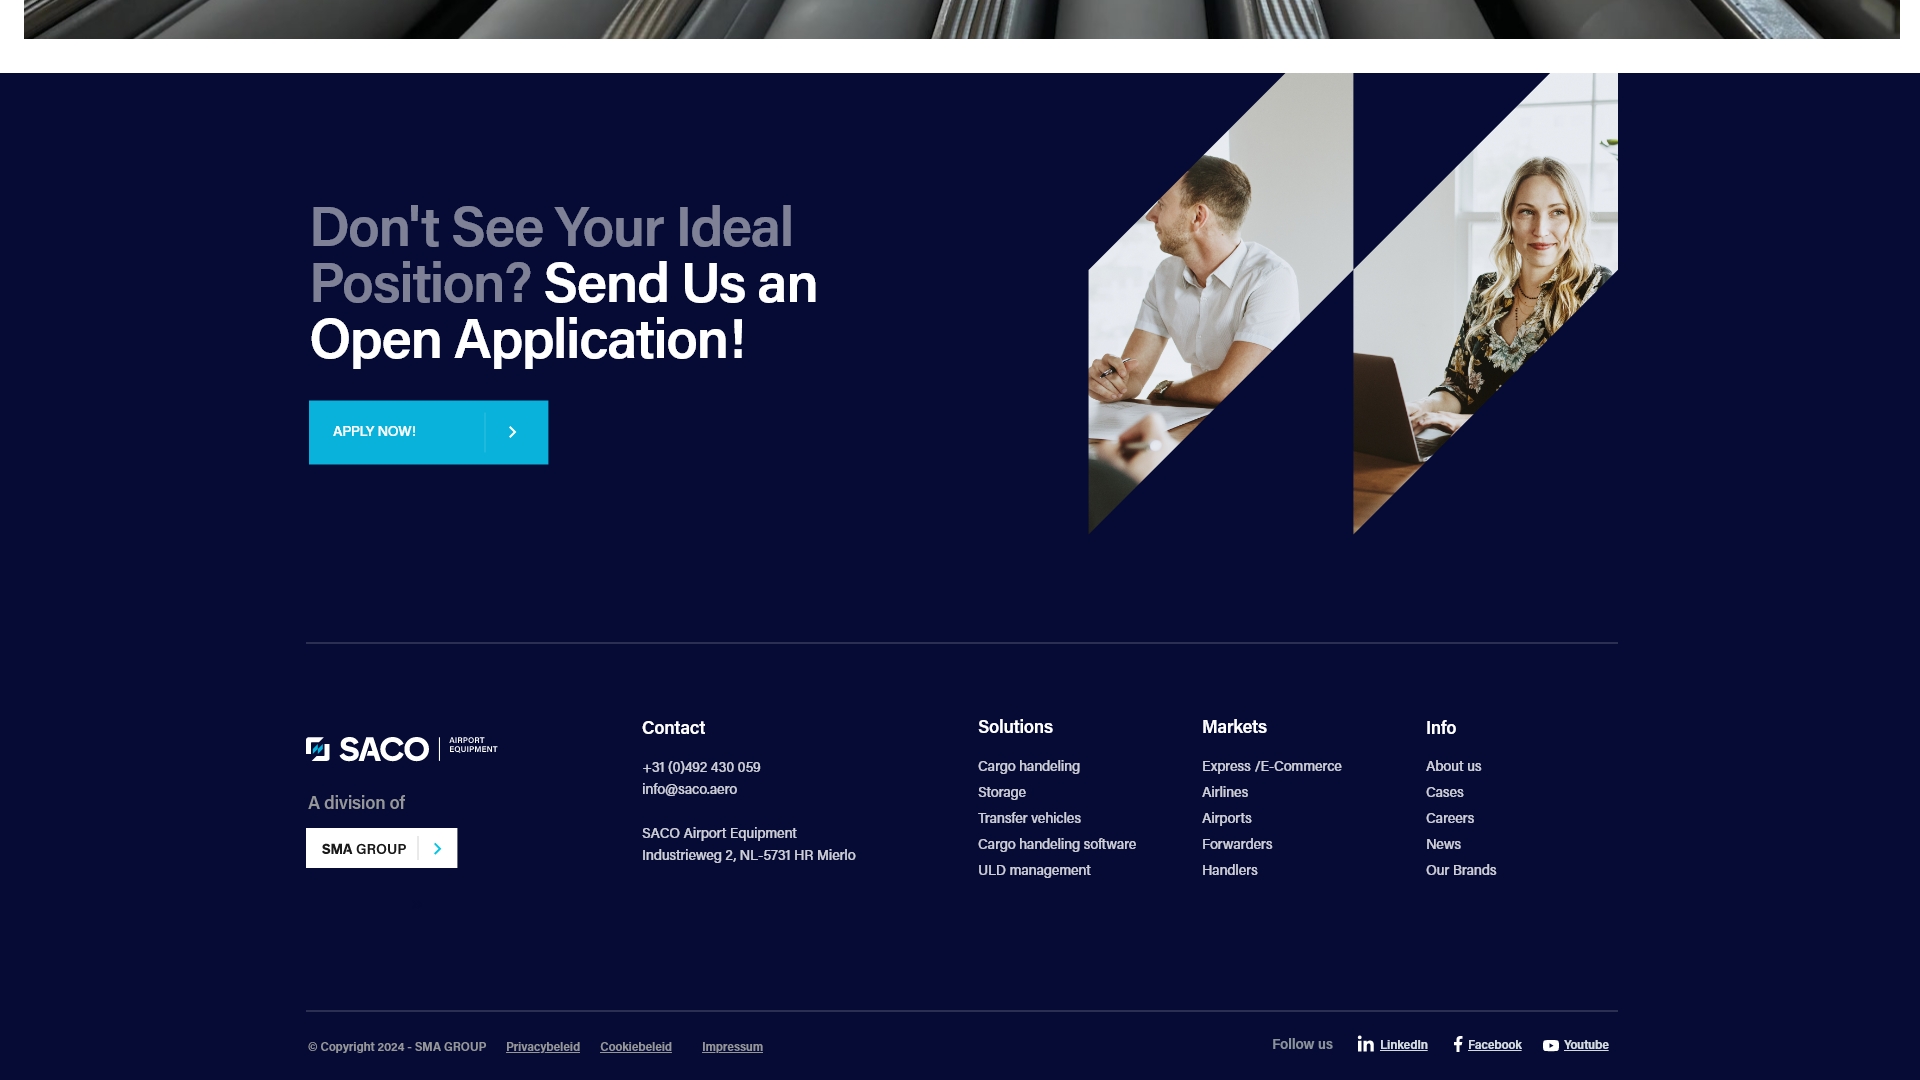Click the Youtube icon
The height and width of the screenshot is (1080, 1920).
[1551, 1045]
